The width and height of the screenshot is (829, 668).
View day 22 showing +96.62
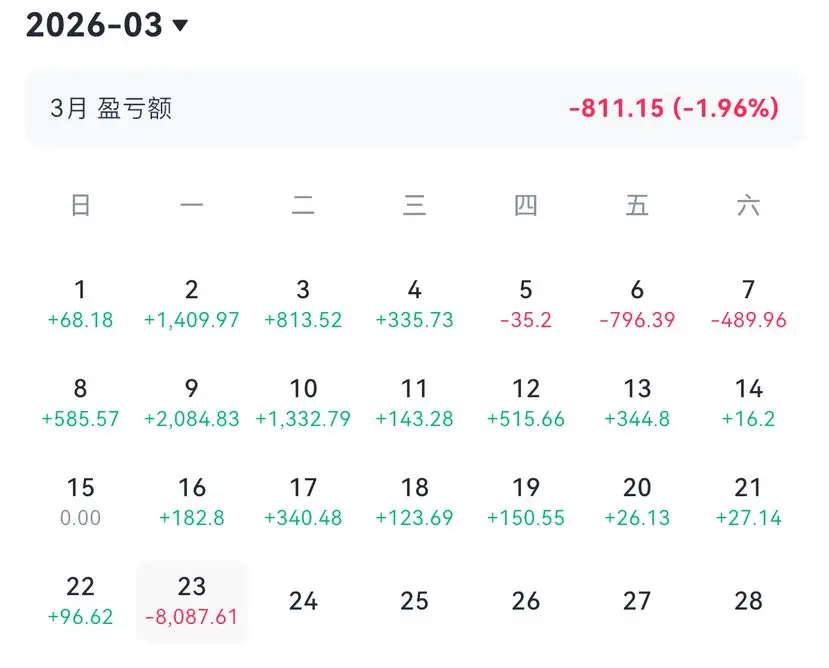80,601
